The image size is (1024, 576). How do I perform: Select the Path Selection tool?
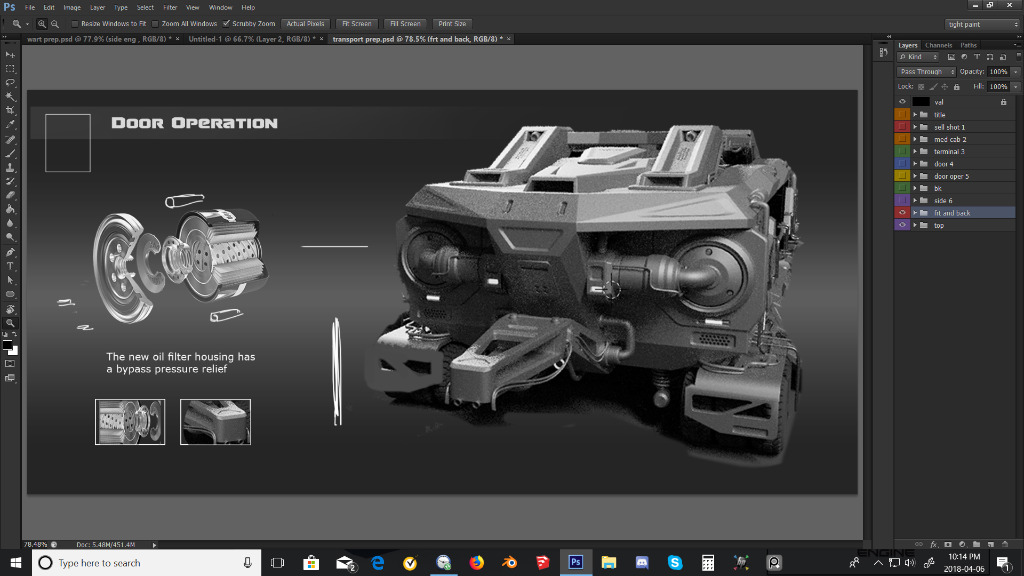[x=10, y=280]
